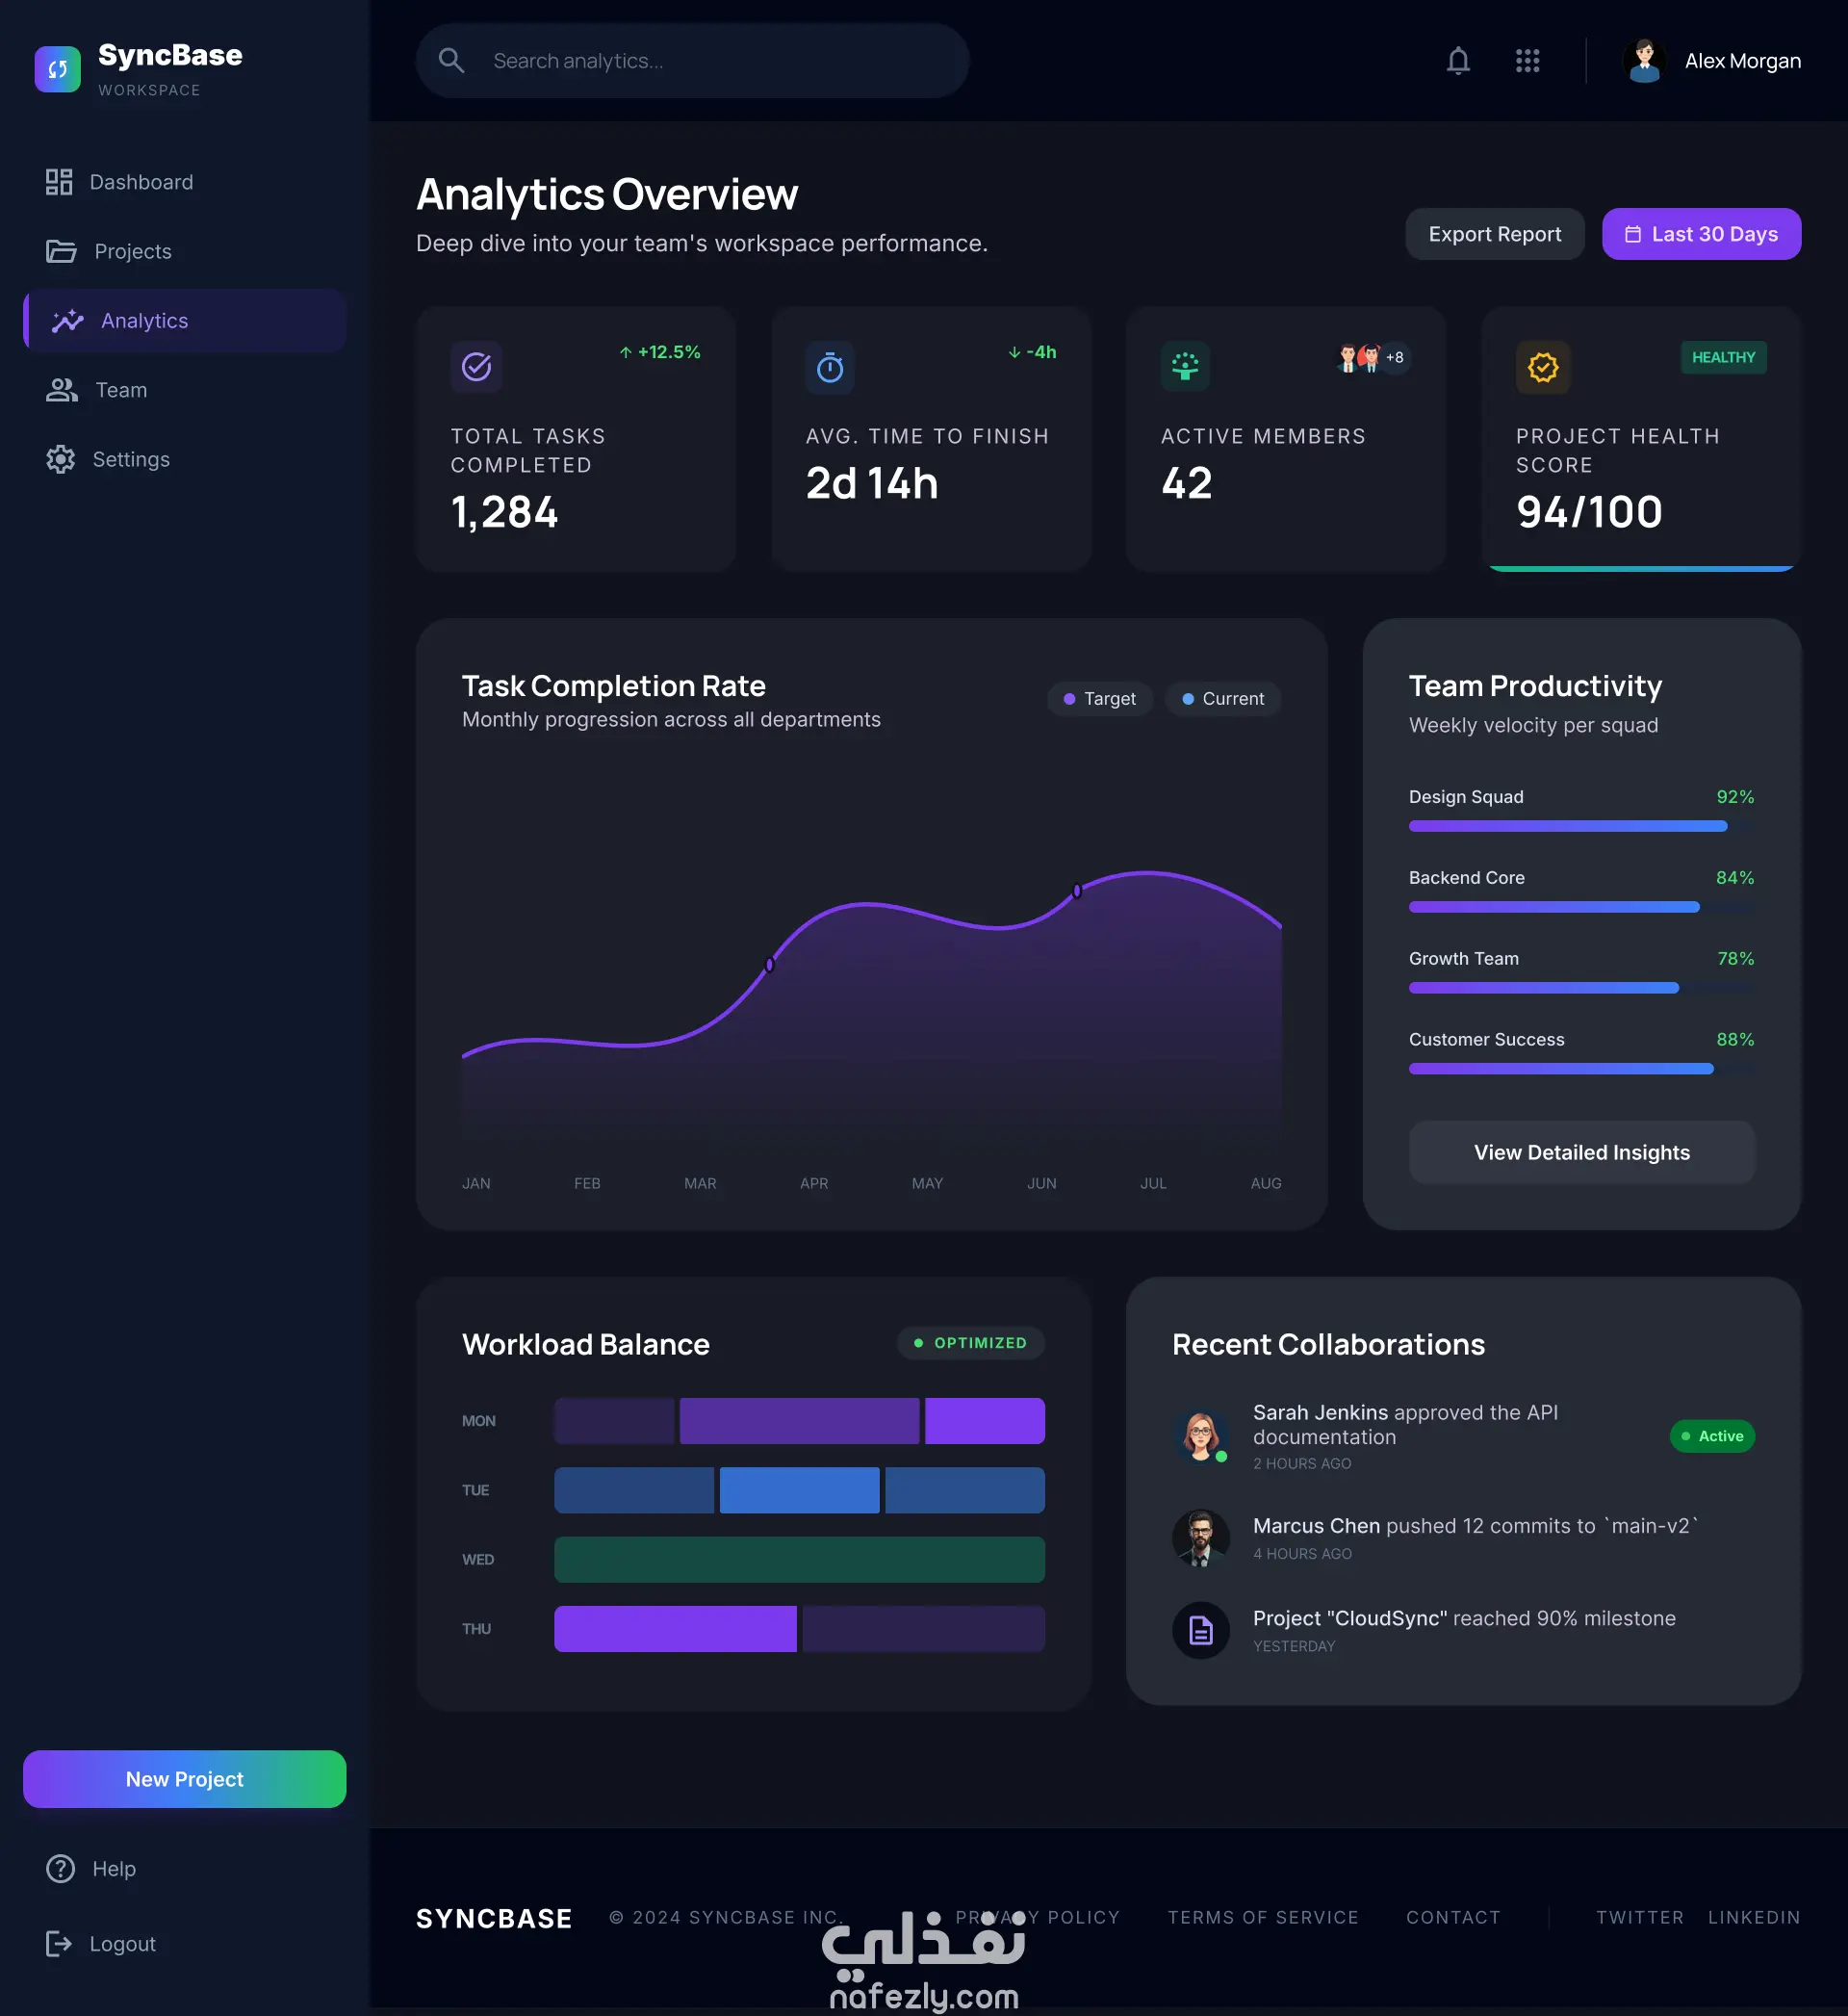This screenshot has height=2016, width=1848.
Task: Toggle the Current series in chart legend
Action: pos(1222,698)
